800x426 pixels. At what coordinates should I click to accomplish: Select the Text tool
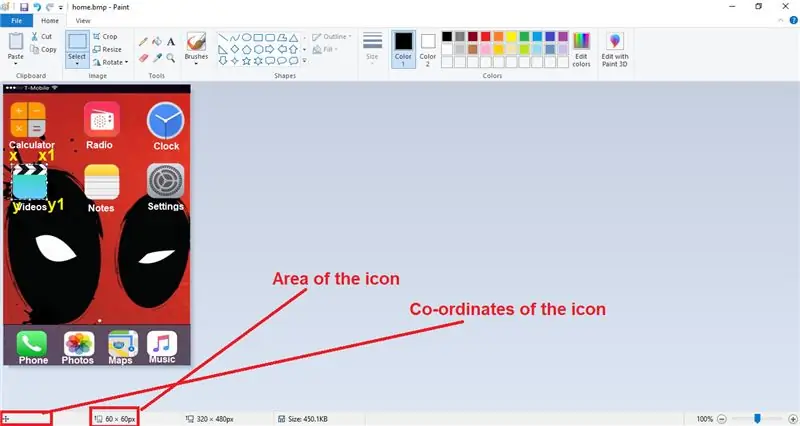click(x=171, y=42)
